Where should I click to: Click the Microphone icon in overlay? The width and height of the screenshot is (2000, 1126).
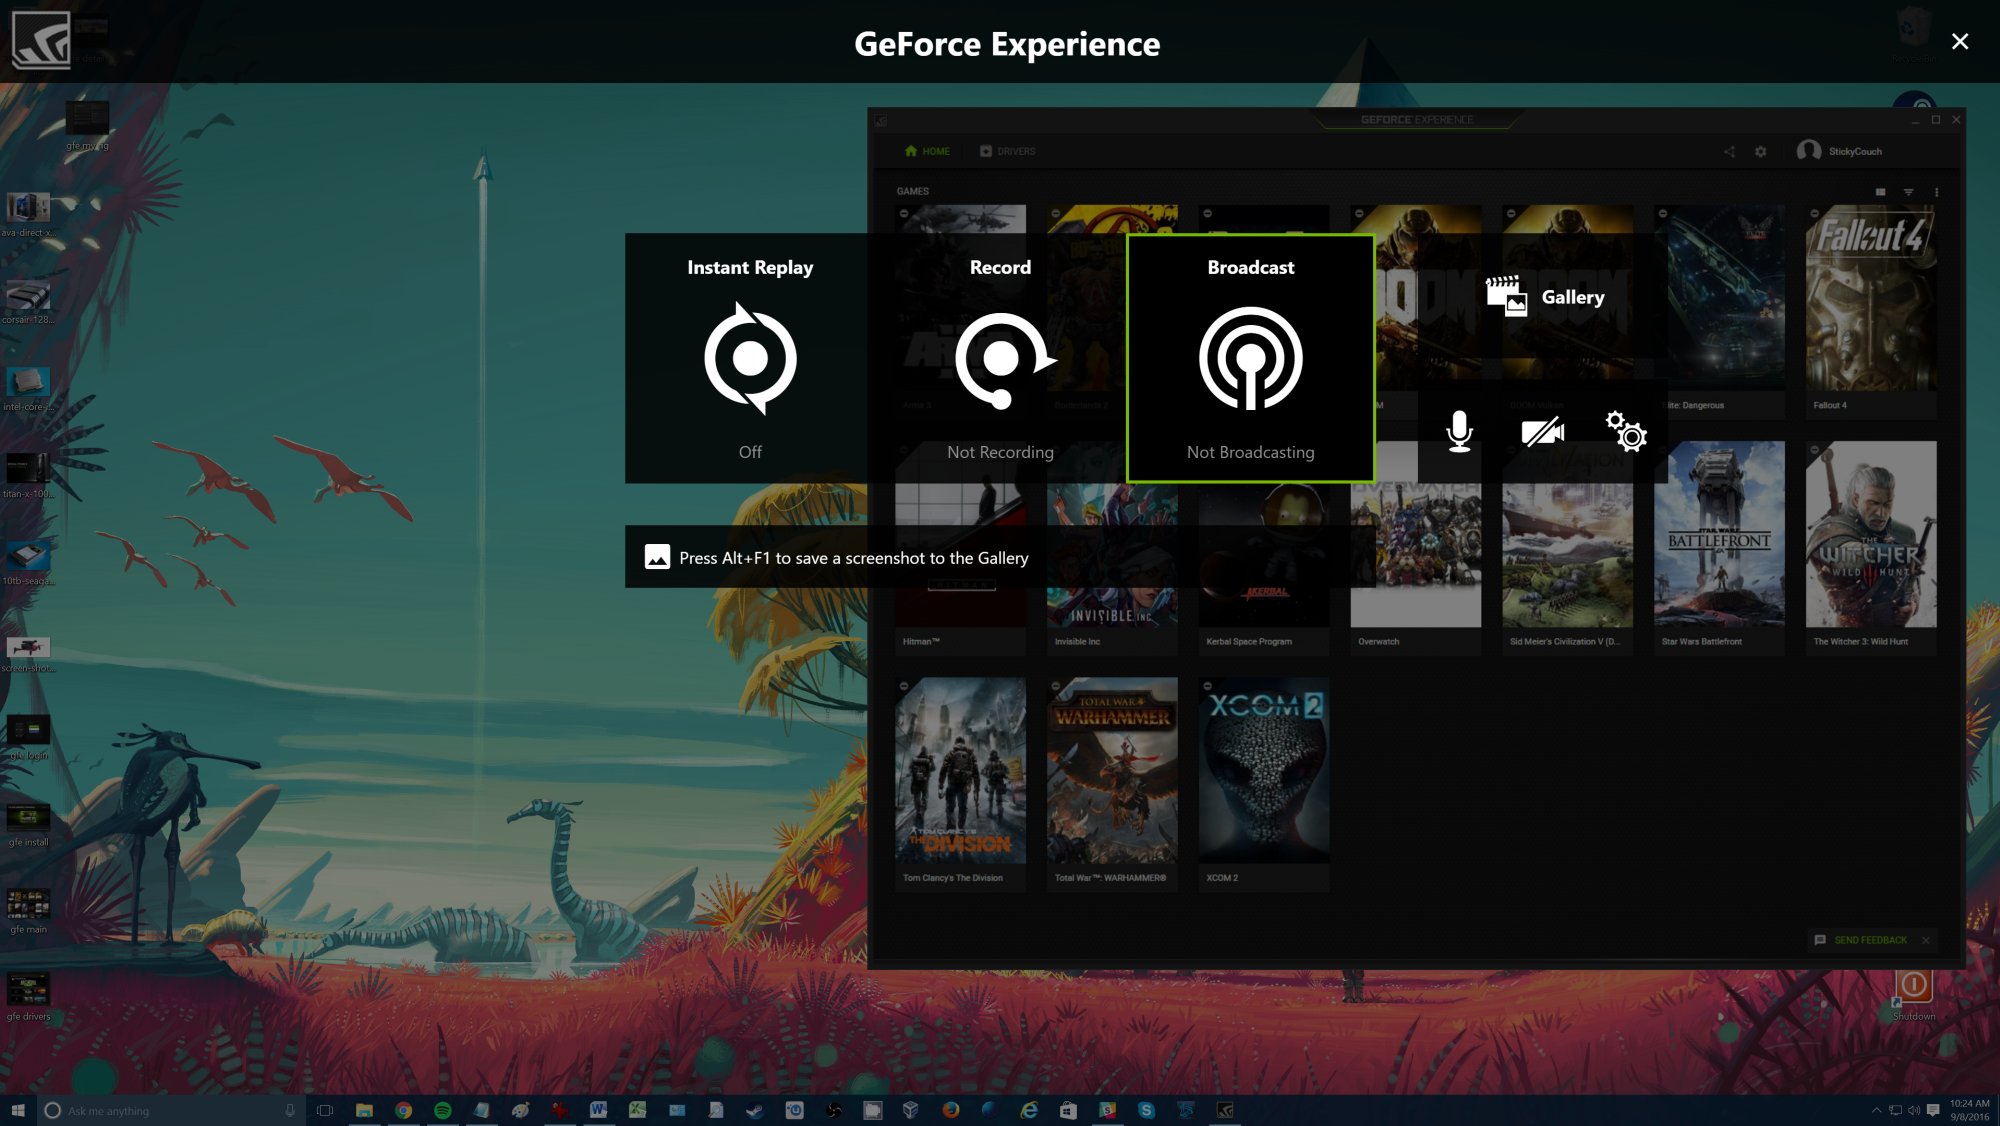pos(1457,431)
